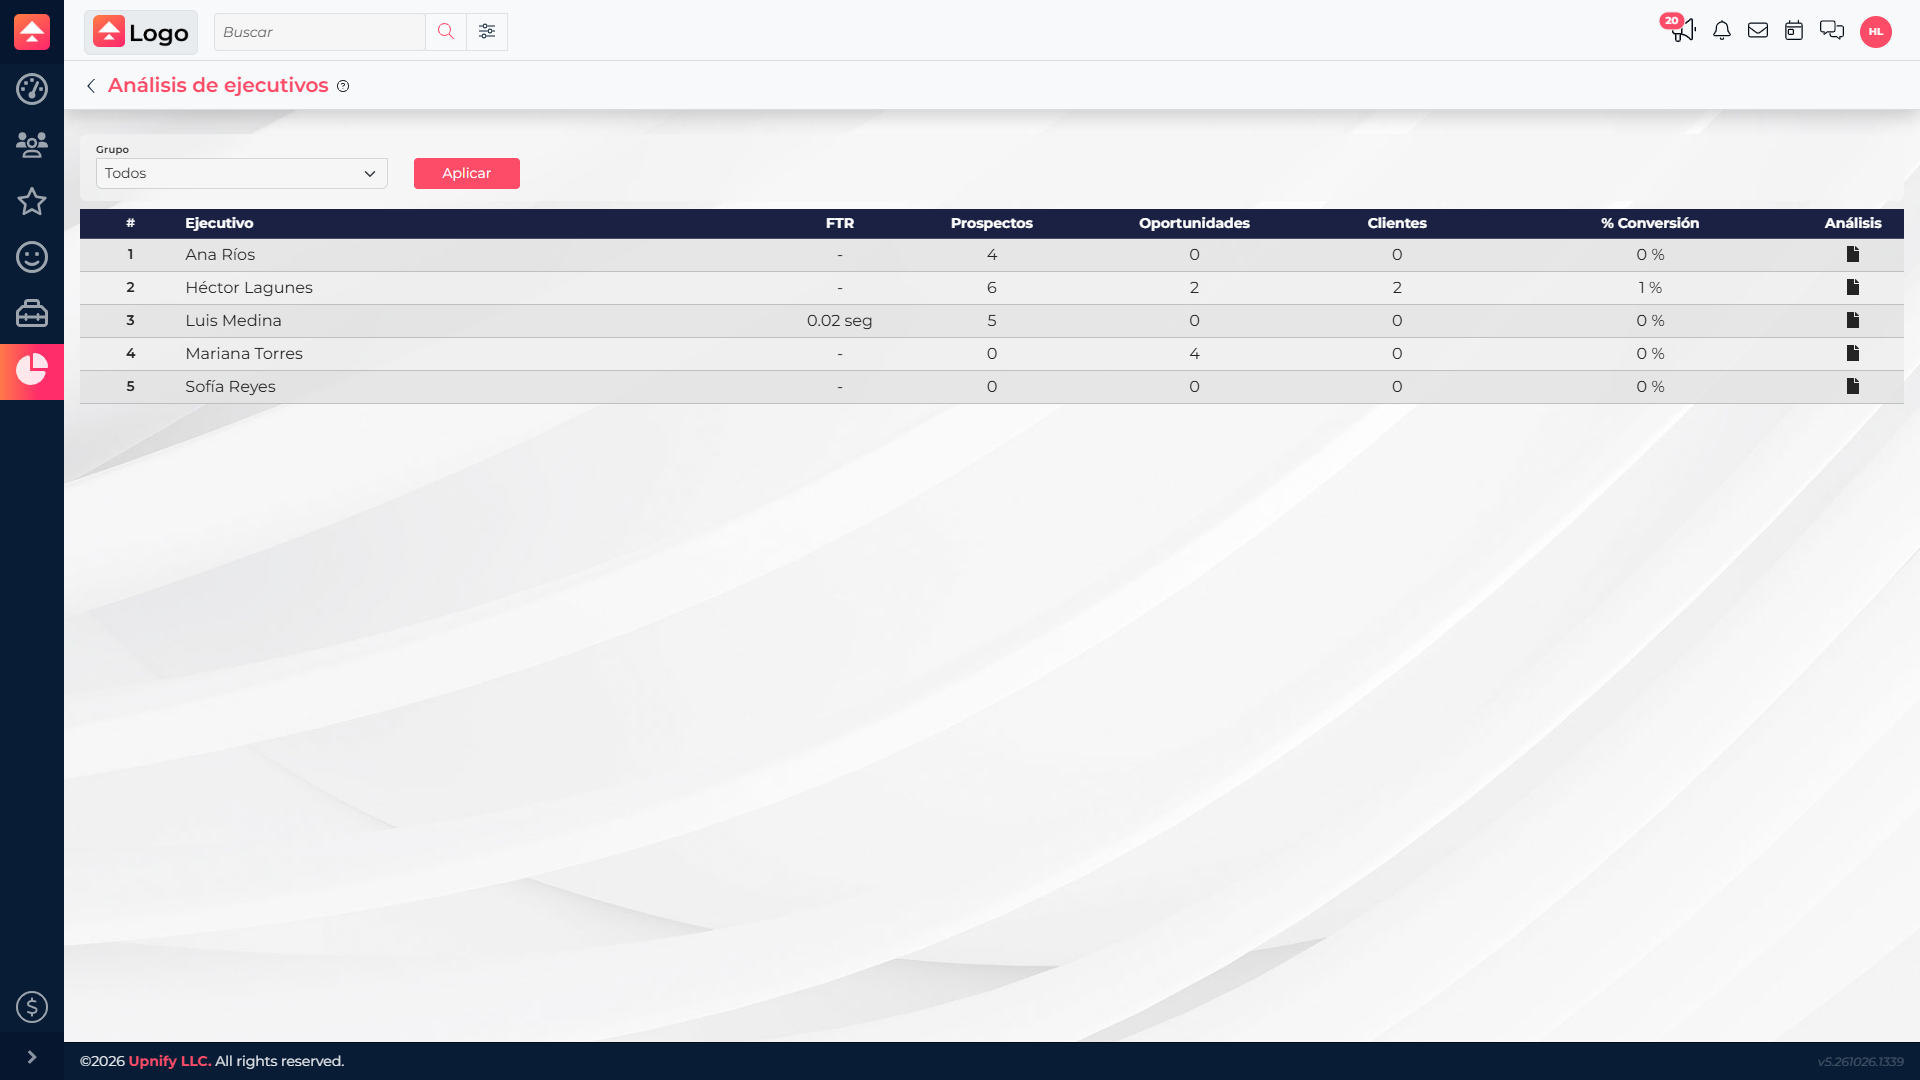This screenshot has width=1920, height=1080.
Task: Open analysis document for Luis Medina
Action: point(1853,321)
